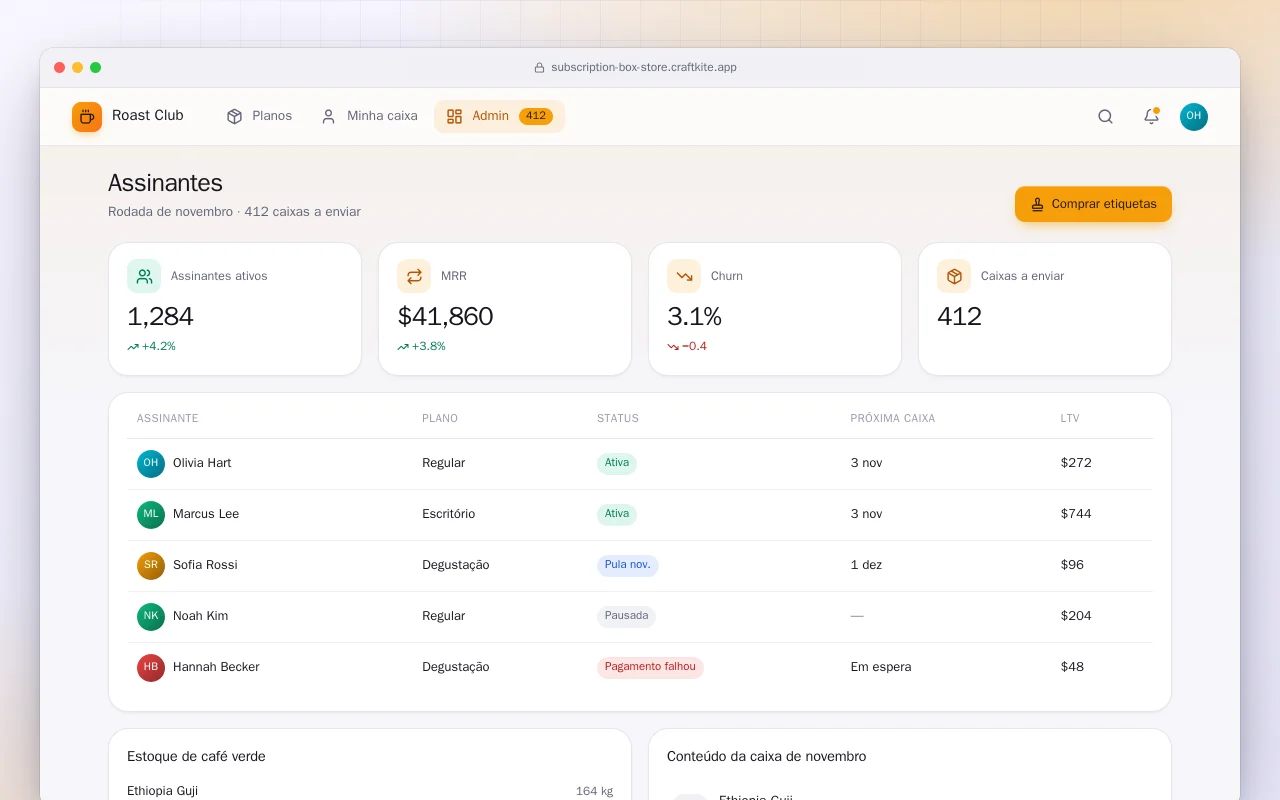Click the Churn trending-down icon
1280x800 pixels.
[684, 276]
